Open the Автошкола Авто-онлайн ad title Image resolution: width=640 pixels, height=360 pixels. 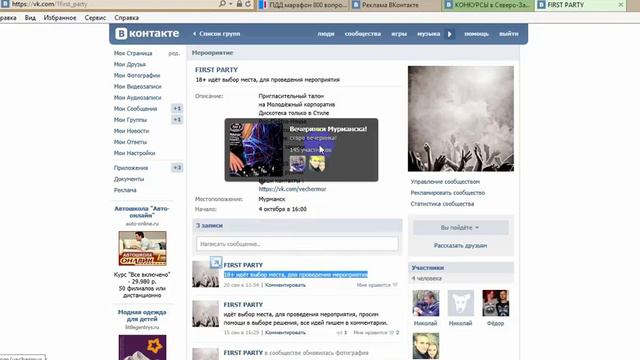pyautogui.click(x=142, y=212)
